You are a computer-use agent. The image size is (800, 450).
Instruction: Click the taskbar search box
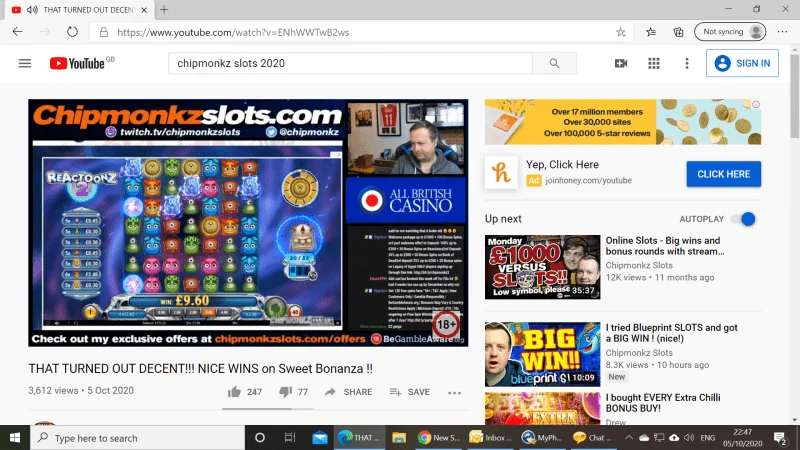[x=137, y=438]
